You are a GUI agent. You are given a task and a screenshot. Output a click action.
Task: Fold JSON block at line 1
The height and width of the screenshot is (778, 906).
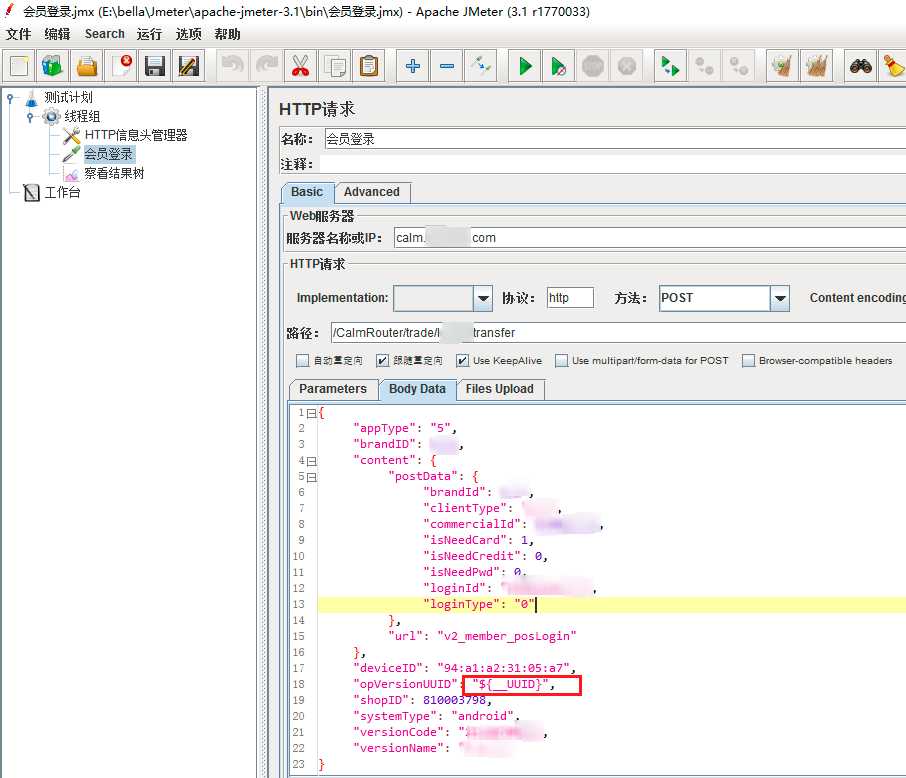click(x=311, y=413)
